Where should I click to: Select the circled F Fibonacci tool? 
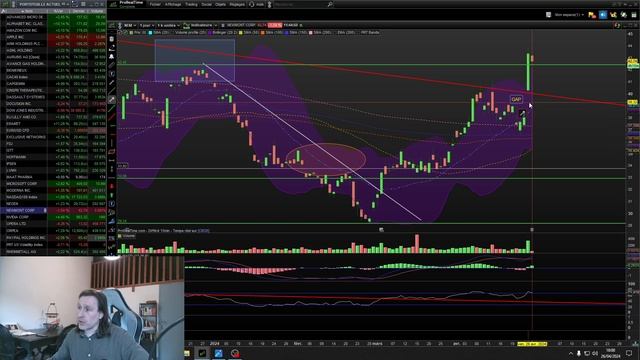coord(111,204)
